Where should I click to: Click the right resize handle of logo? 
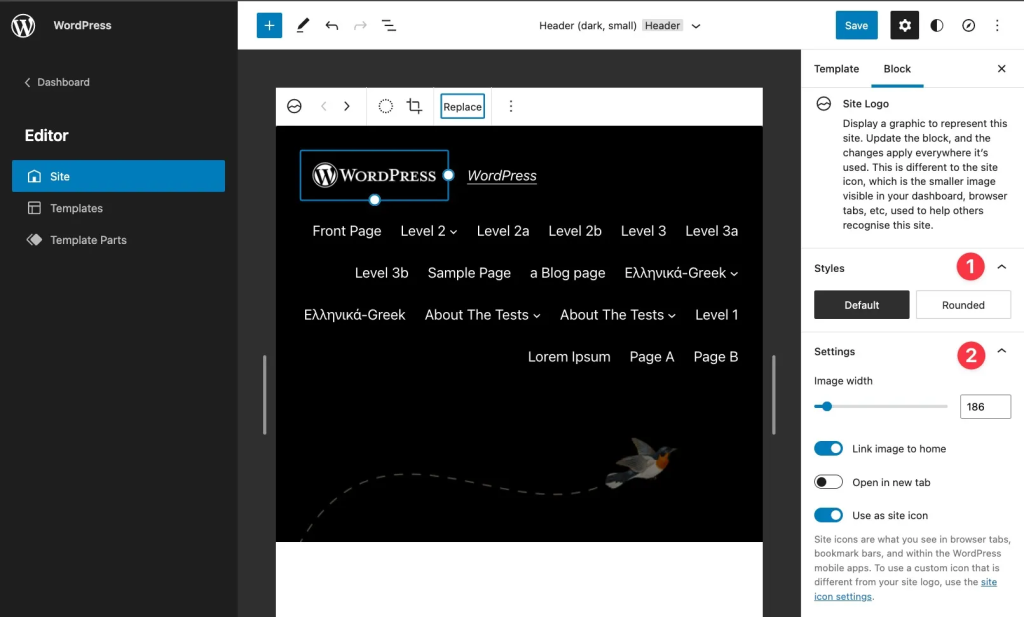click(448, 175)
